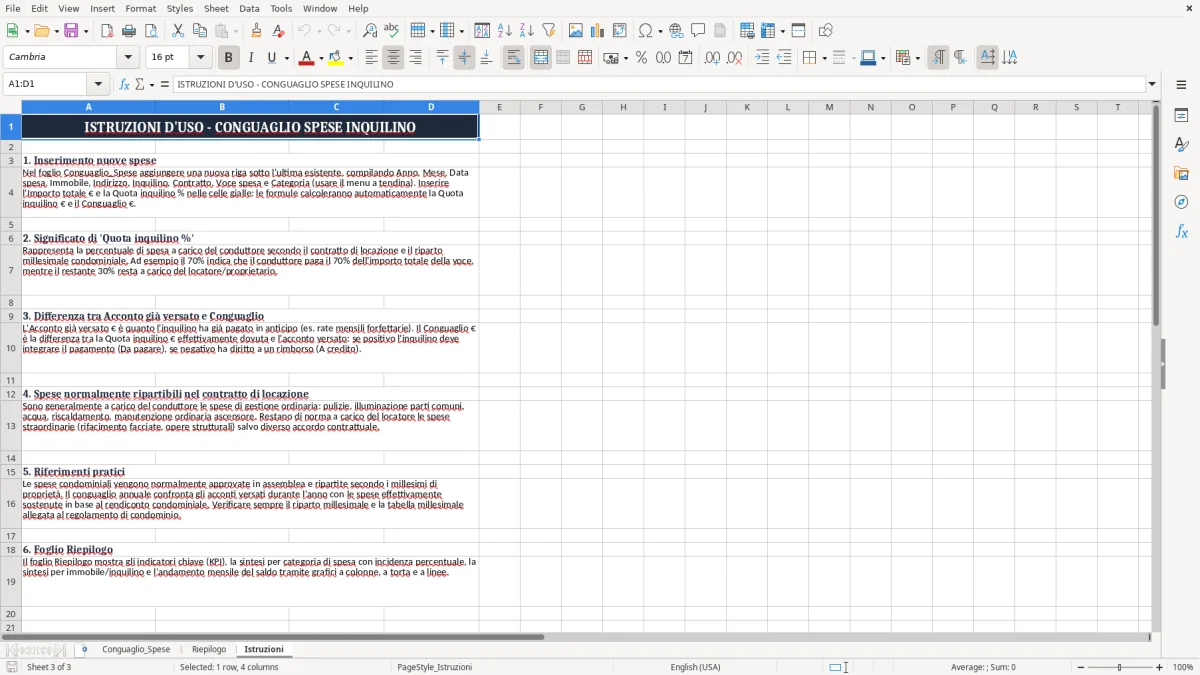Open Print Preview from toolbar
Image resolution: width=1200 pixels, height=675 pixels.
pyautogui.click(x=151, y=31)
